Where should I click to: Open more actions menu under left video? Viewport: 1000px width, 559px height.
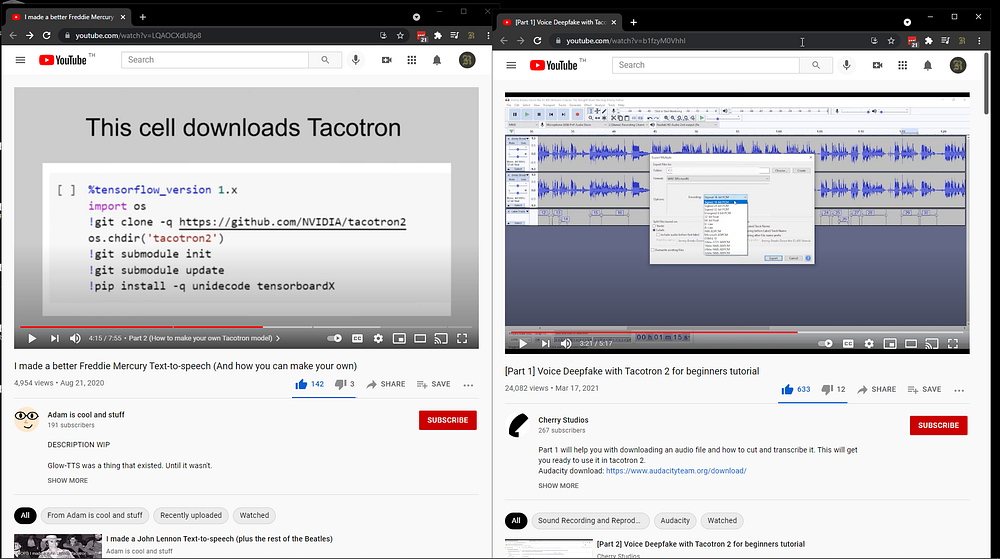click(468, 385)
